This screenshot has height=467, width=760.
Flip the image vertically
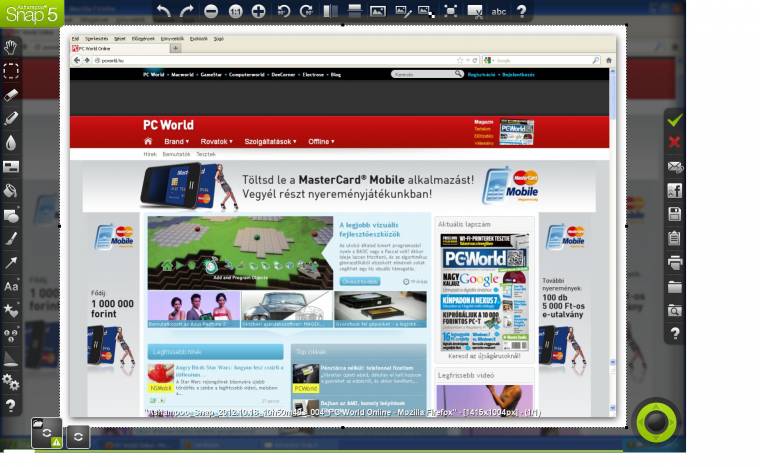(x=354, y=11)
